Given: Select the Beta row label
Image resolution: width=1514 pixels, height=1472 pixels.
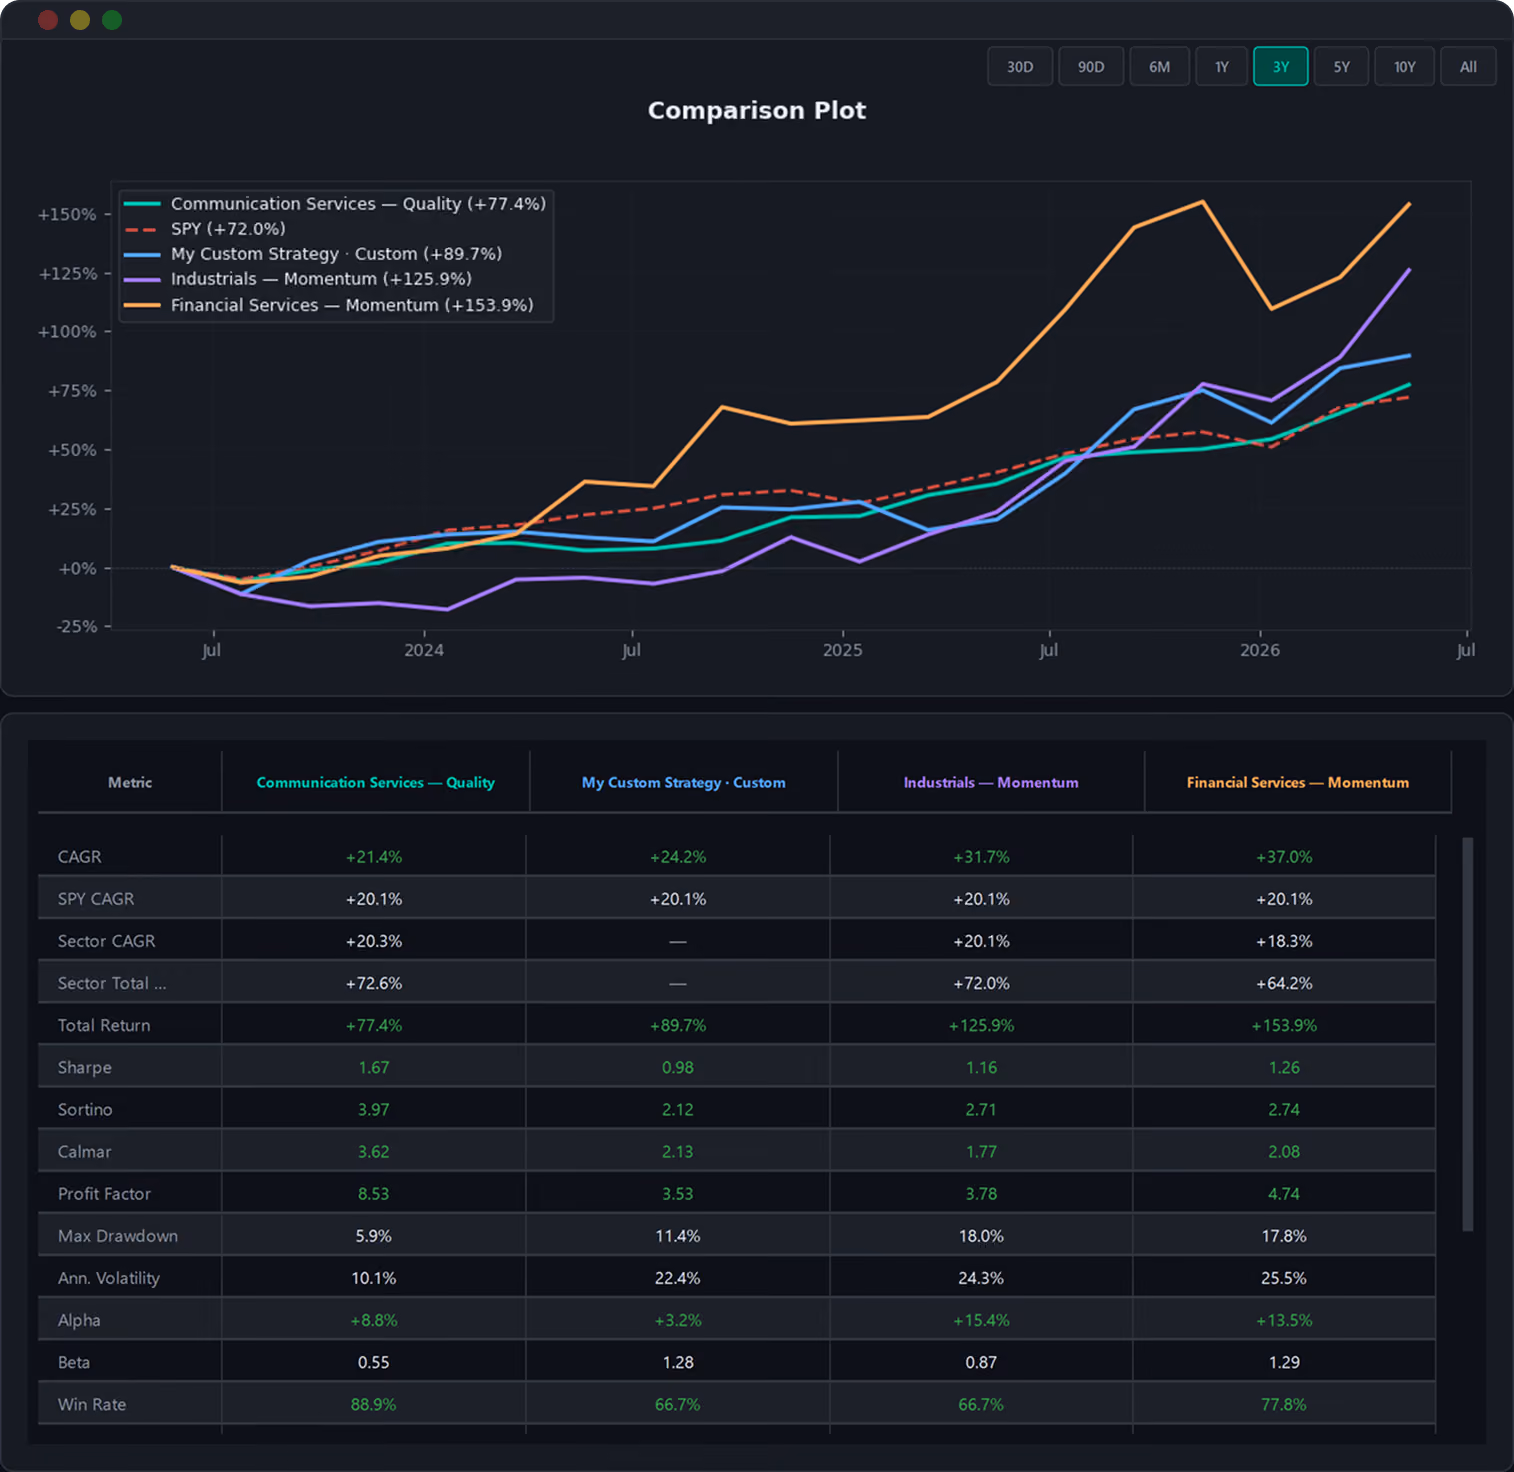Looking at the screenshot, I should [74, 1362].
